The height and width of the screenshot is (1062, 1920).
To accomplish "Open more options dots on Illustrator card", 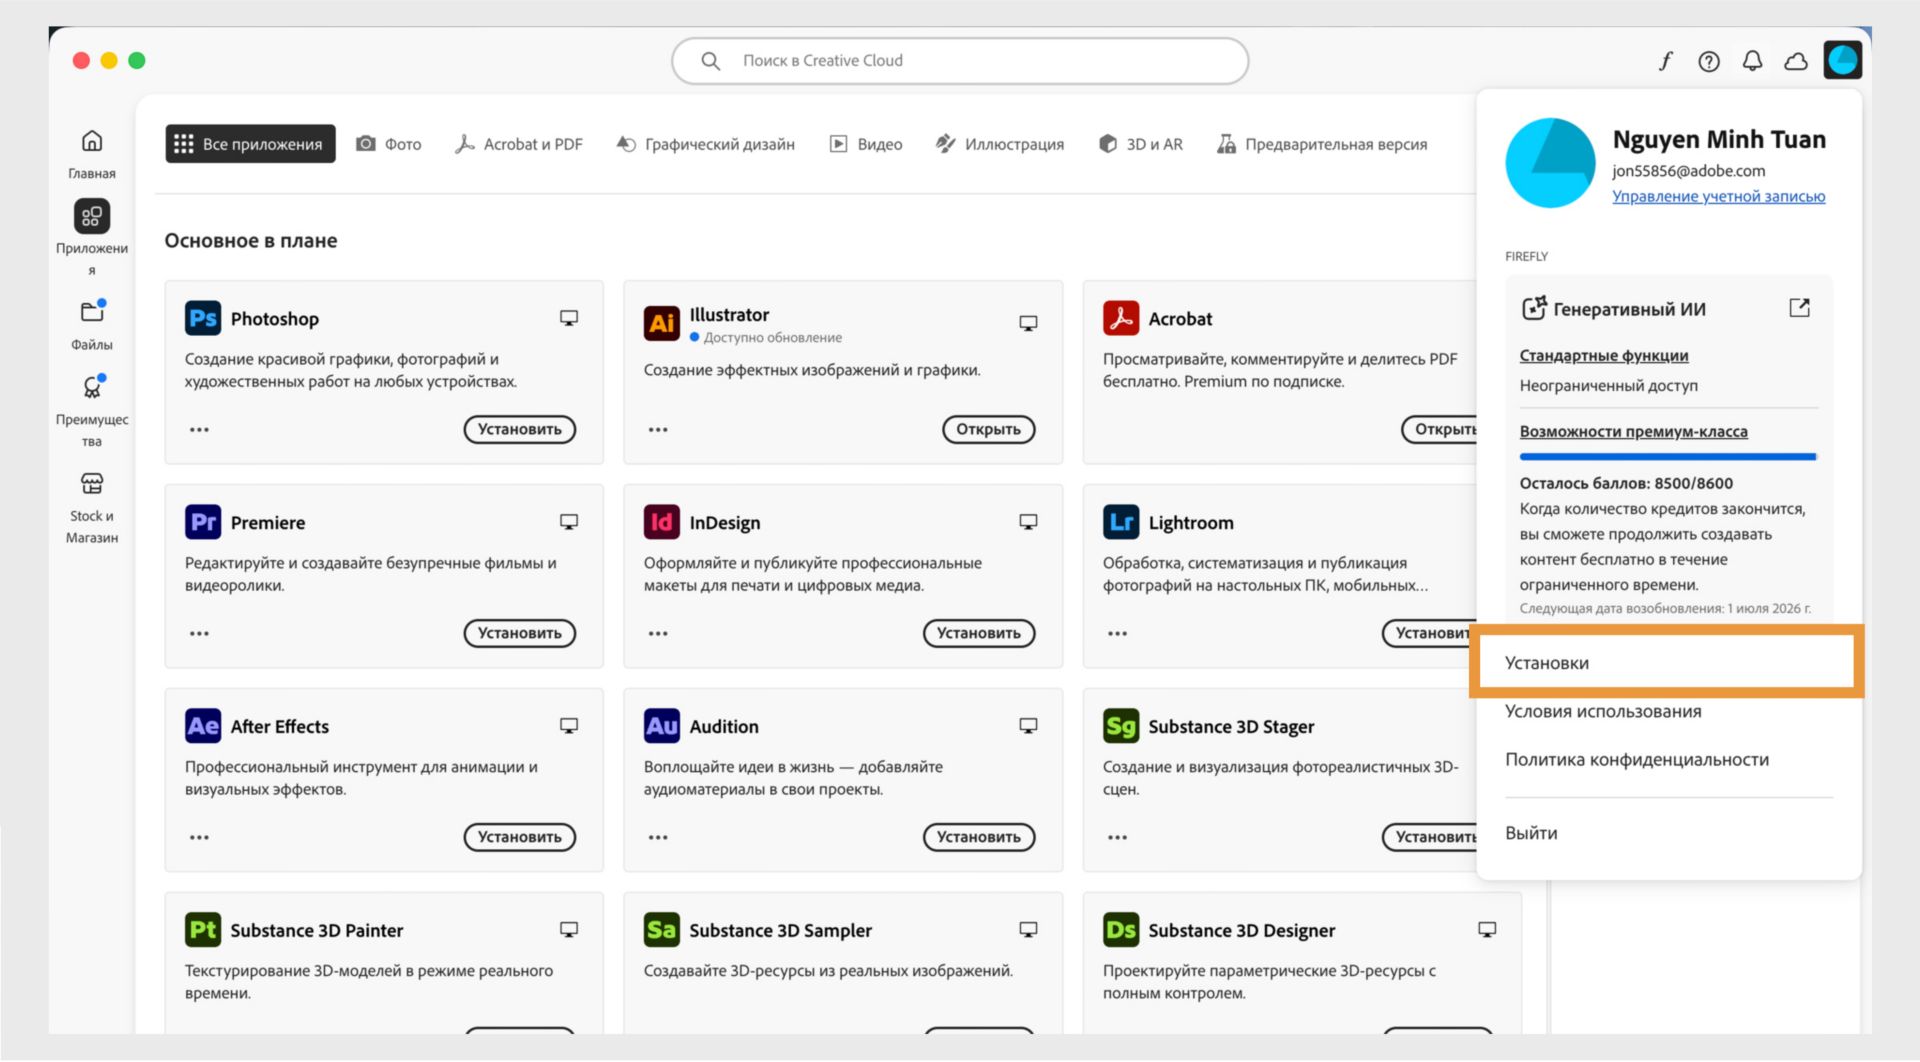I will [x=658, y=430].
